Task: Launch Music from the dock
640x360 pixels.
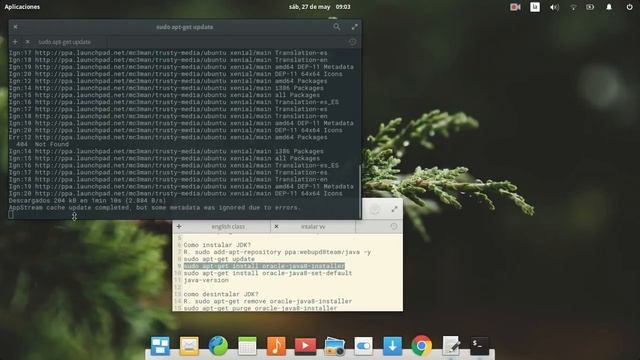Action: (x=276, y=346)
